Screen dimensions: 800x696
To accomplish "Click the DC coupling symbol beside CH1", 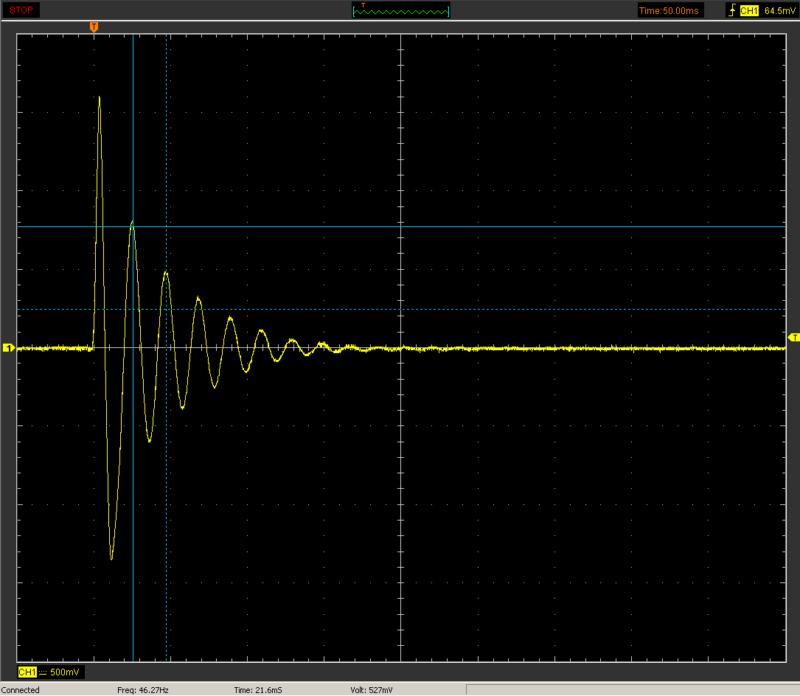I will click(x=43, y=673).
